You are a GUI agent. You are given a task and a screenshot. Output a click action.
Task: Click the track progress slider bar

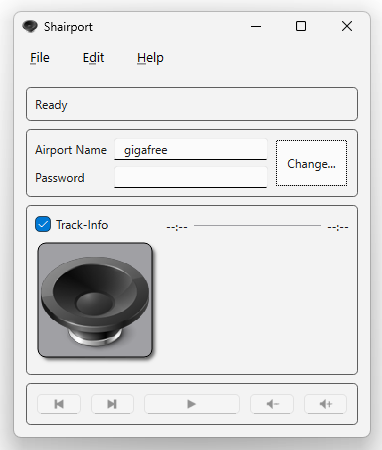(257, 226)
